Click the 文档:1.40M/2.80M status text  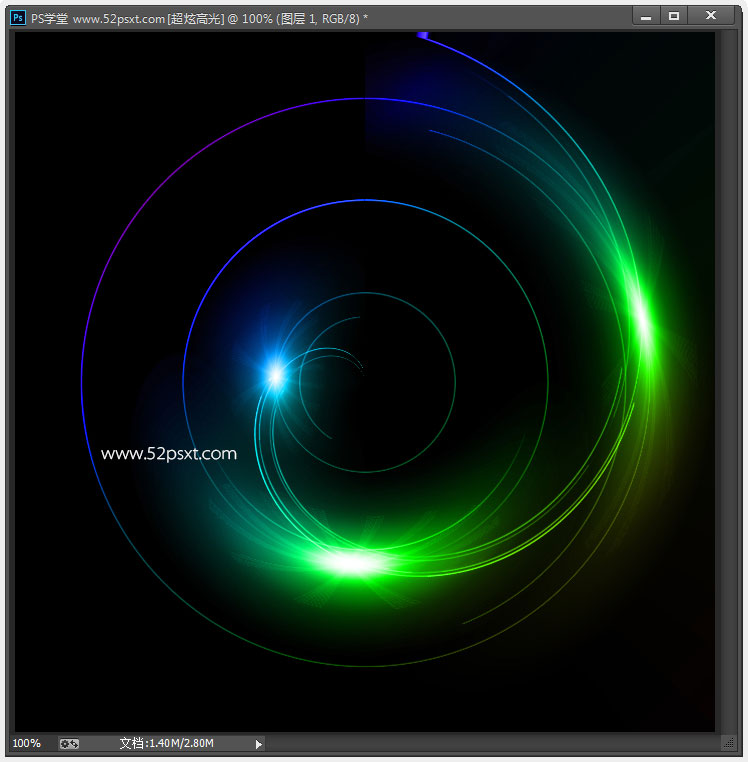(167, 743)
